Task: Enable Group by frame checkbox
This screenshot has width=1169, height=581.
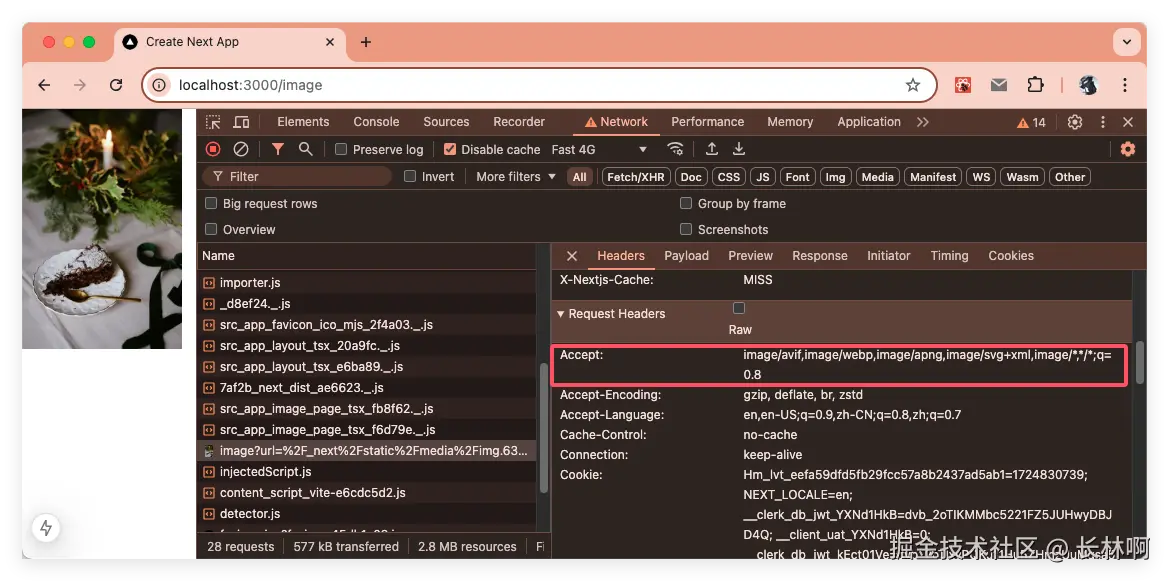Action: click(x=686, y=204)
